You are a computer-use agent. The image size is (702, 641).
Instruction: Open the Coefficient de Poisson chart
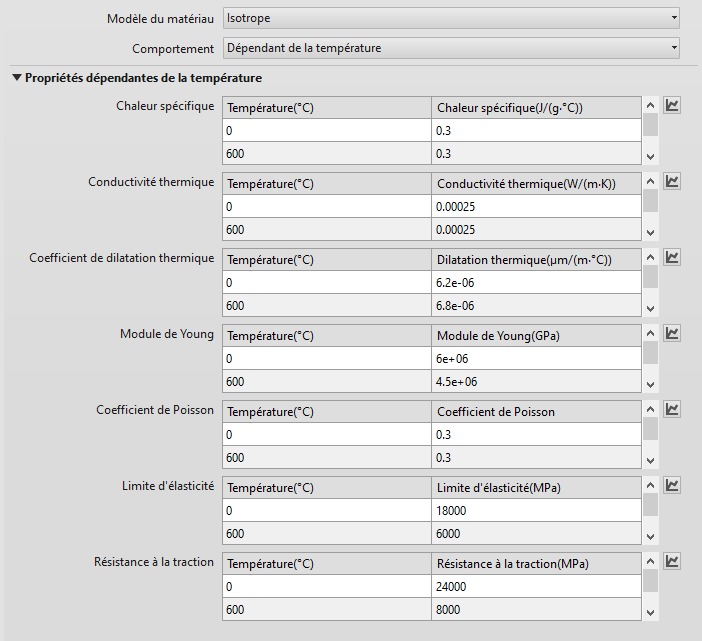673,409
